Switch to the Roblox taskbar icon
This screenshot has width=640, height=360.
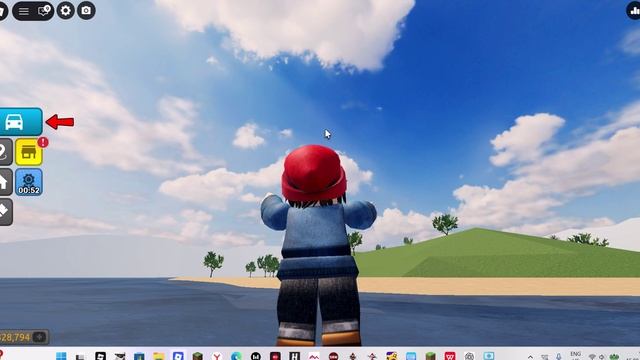coord(178,356)
